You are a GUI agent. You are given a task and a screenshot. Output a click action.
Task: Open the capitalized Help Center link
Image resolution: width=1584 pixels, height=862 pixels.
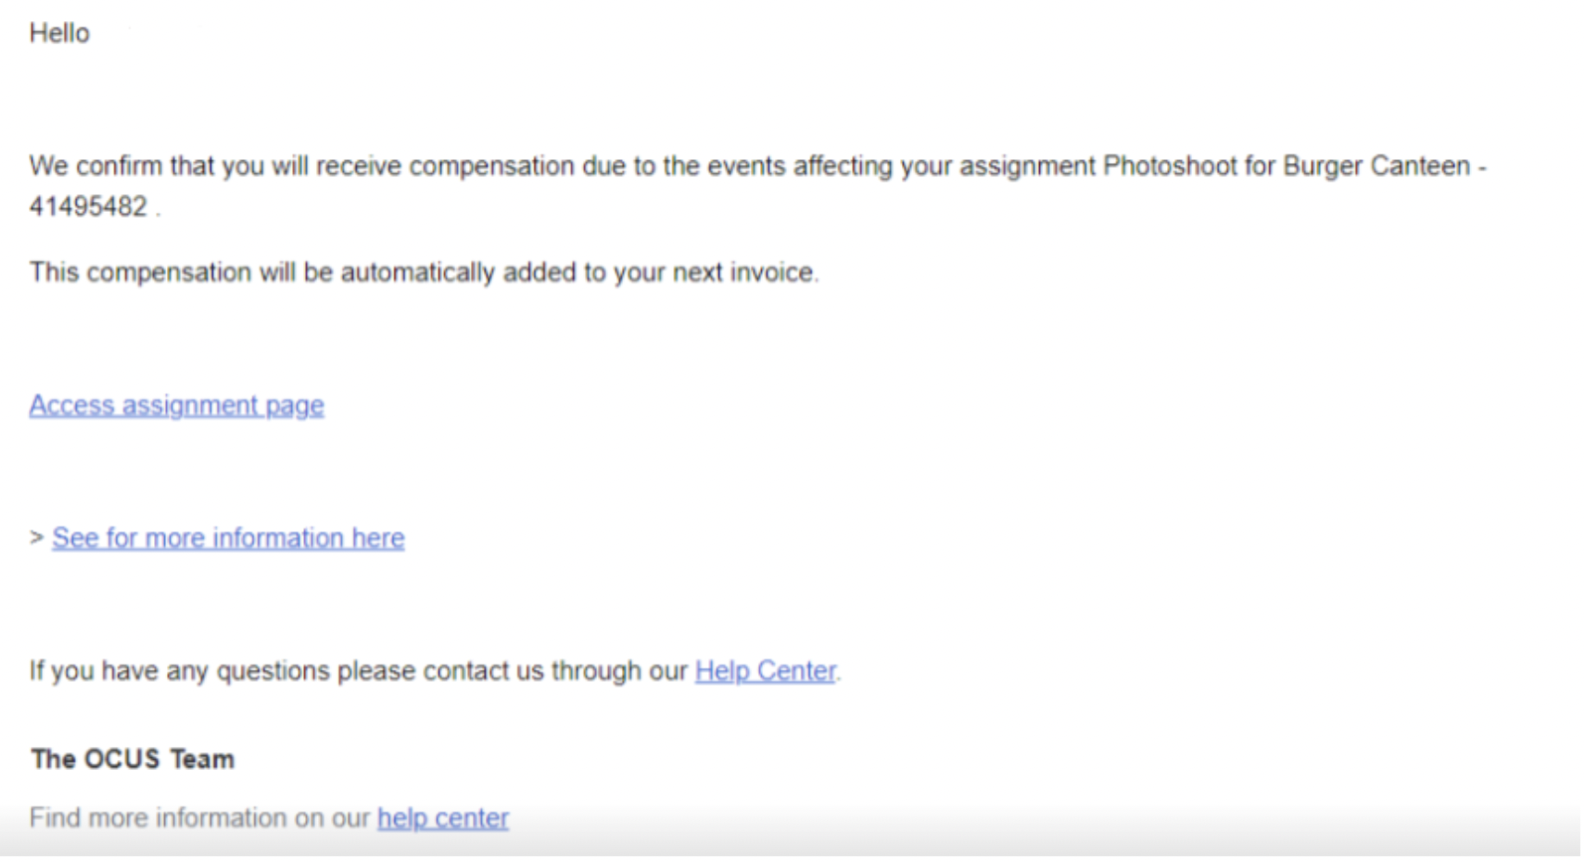point(765,671)
